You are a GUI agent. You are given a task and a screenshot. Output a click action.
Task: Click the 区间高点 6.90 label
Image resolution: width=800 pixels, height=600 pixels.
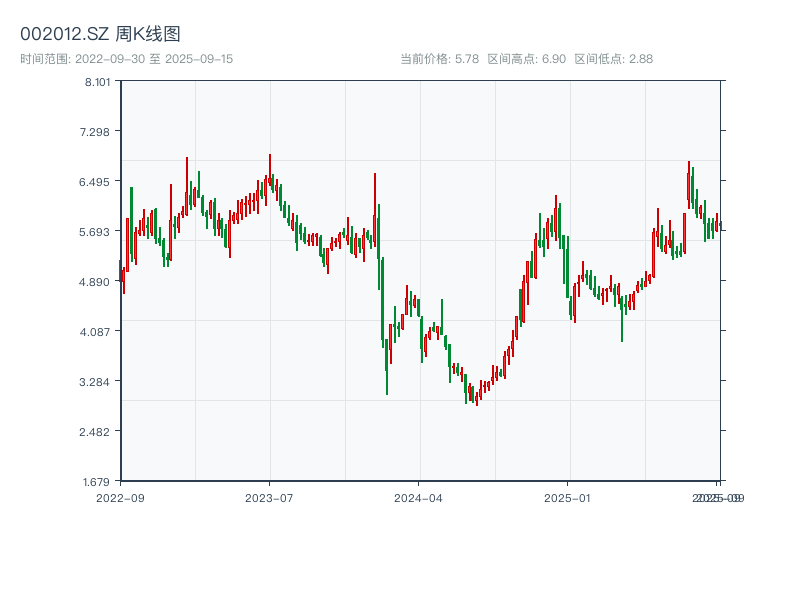click(x=526, y=59)
